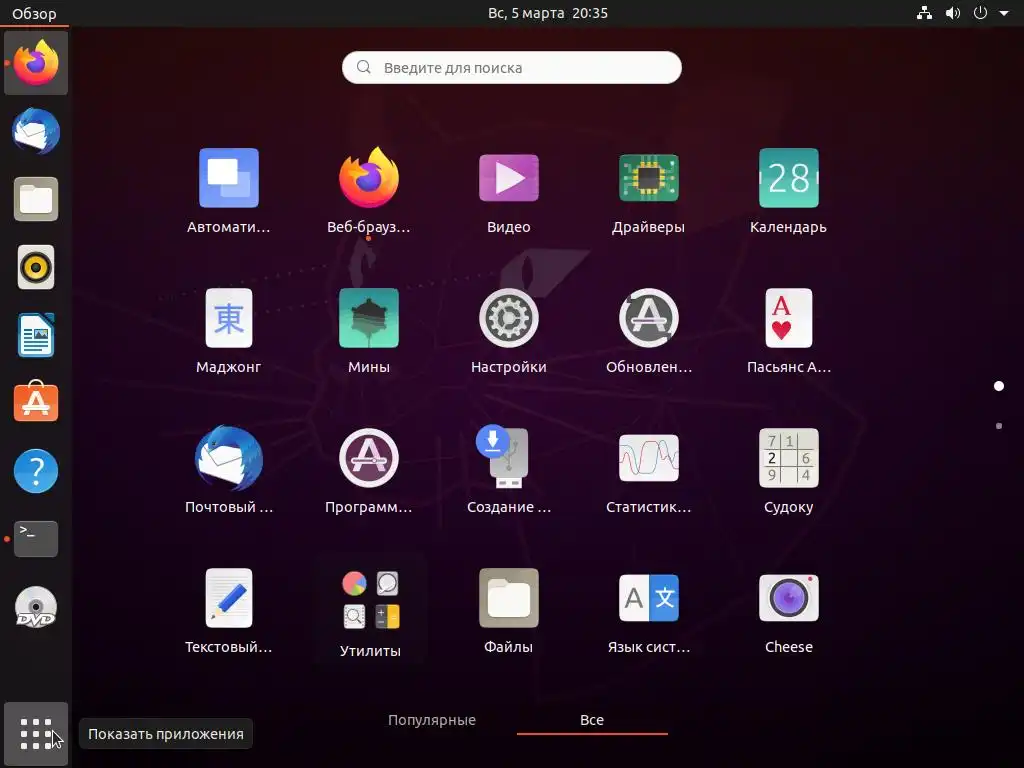Switch to the Популярные tab
The width and height of the screenshot is (1024, 768).
[432, 720]
